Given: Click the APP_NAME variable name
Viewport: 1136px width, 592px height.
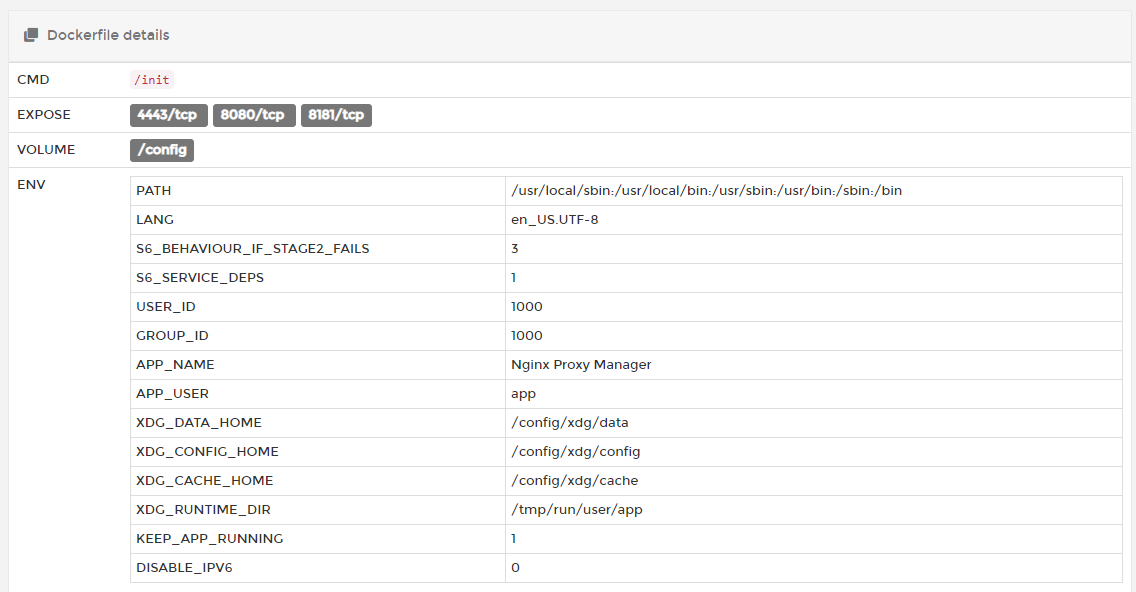Looking at the screenshot, I should coord(175,364).
